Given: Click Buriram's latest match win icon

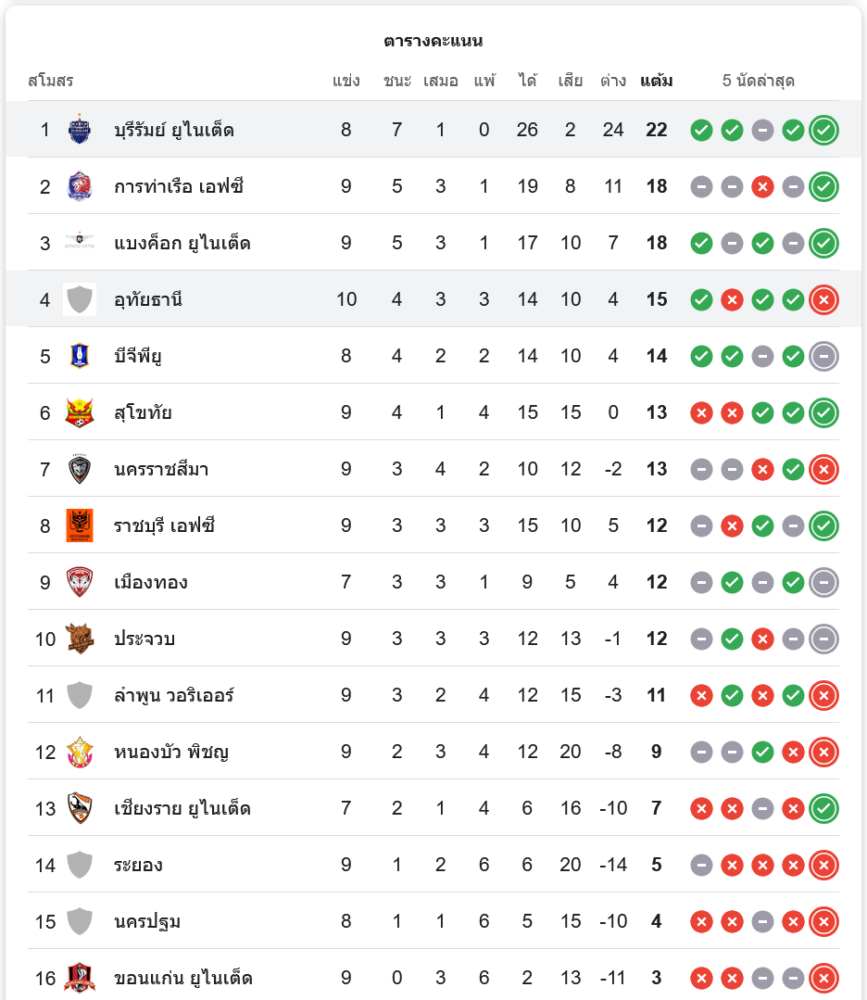Looking at the screenshot, I should (x=824, y=130).
